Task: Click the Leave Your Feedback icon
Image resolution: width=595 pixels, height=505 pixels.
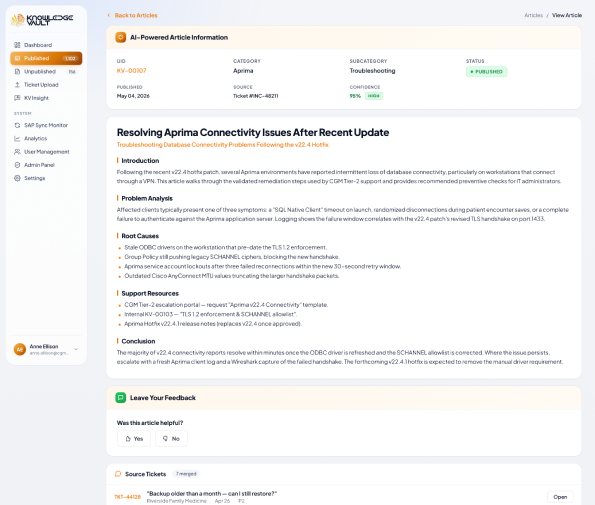Action: (121, 398)
